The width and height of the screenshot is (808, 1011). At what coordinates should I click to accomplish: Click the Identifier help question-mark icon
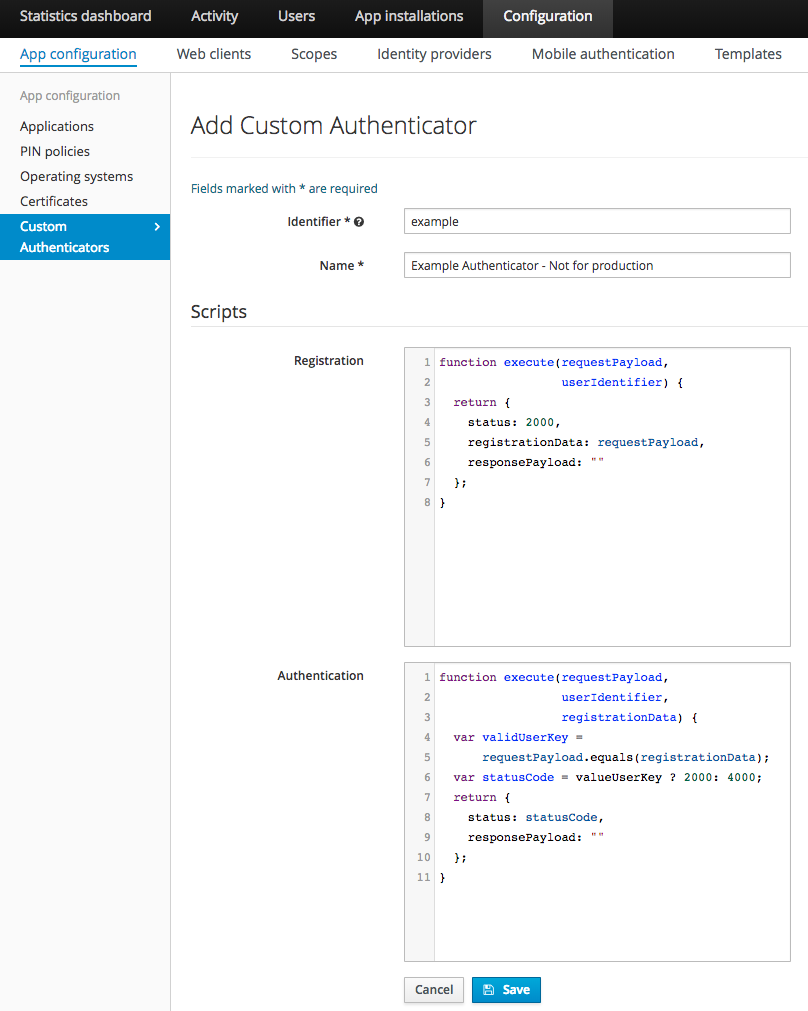(x=359, y=222)
